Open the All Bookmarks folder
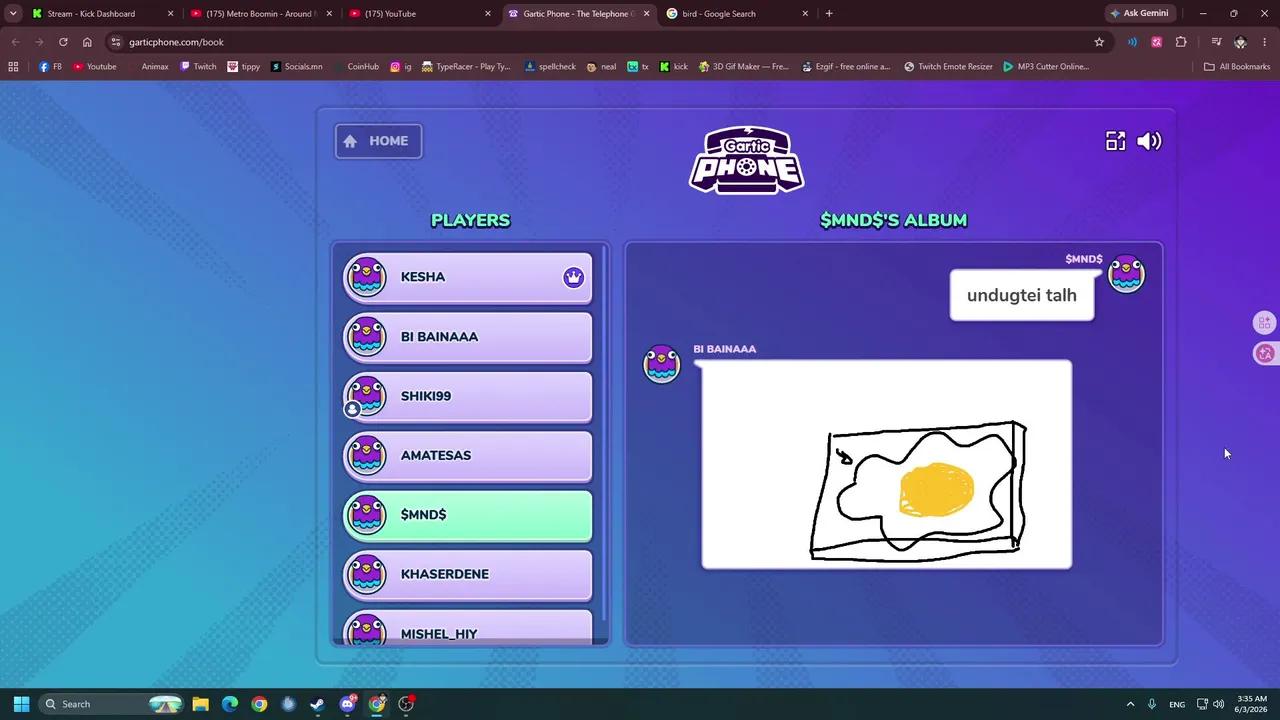Viewport: 1280px width, 720px height. point(1237,67)
